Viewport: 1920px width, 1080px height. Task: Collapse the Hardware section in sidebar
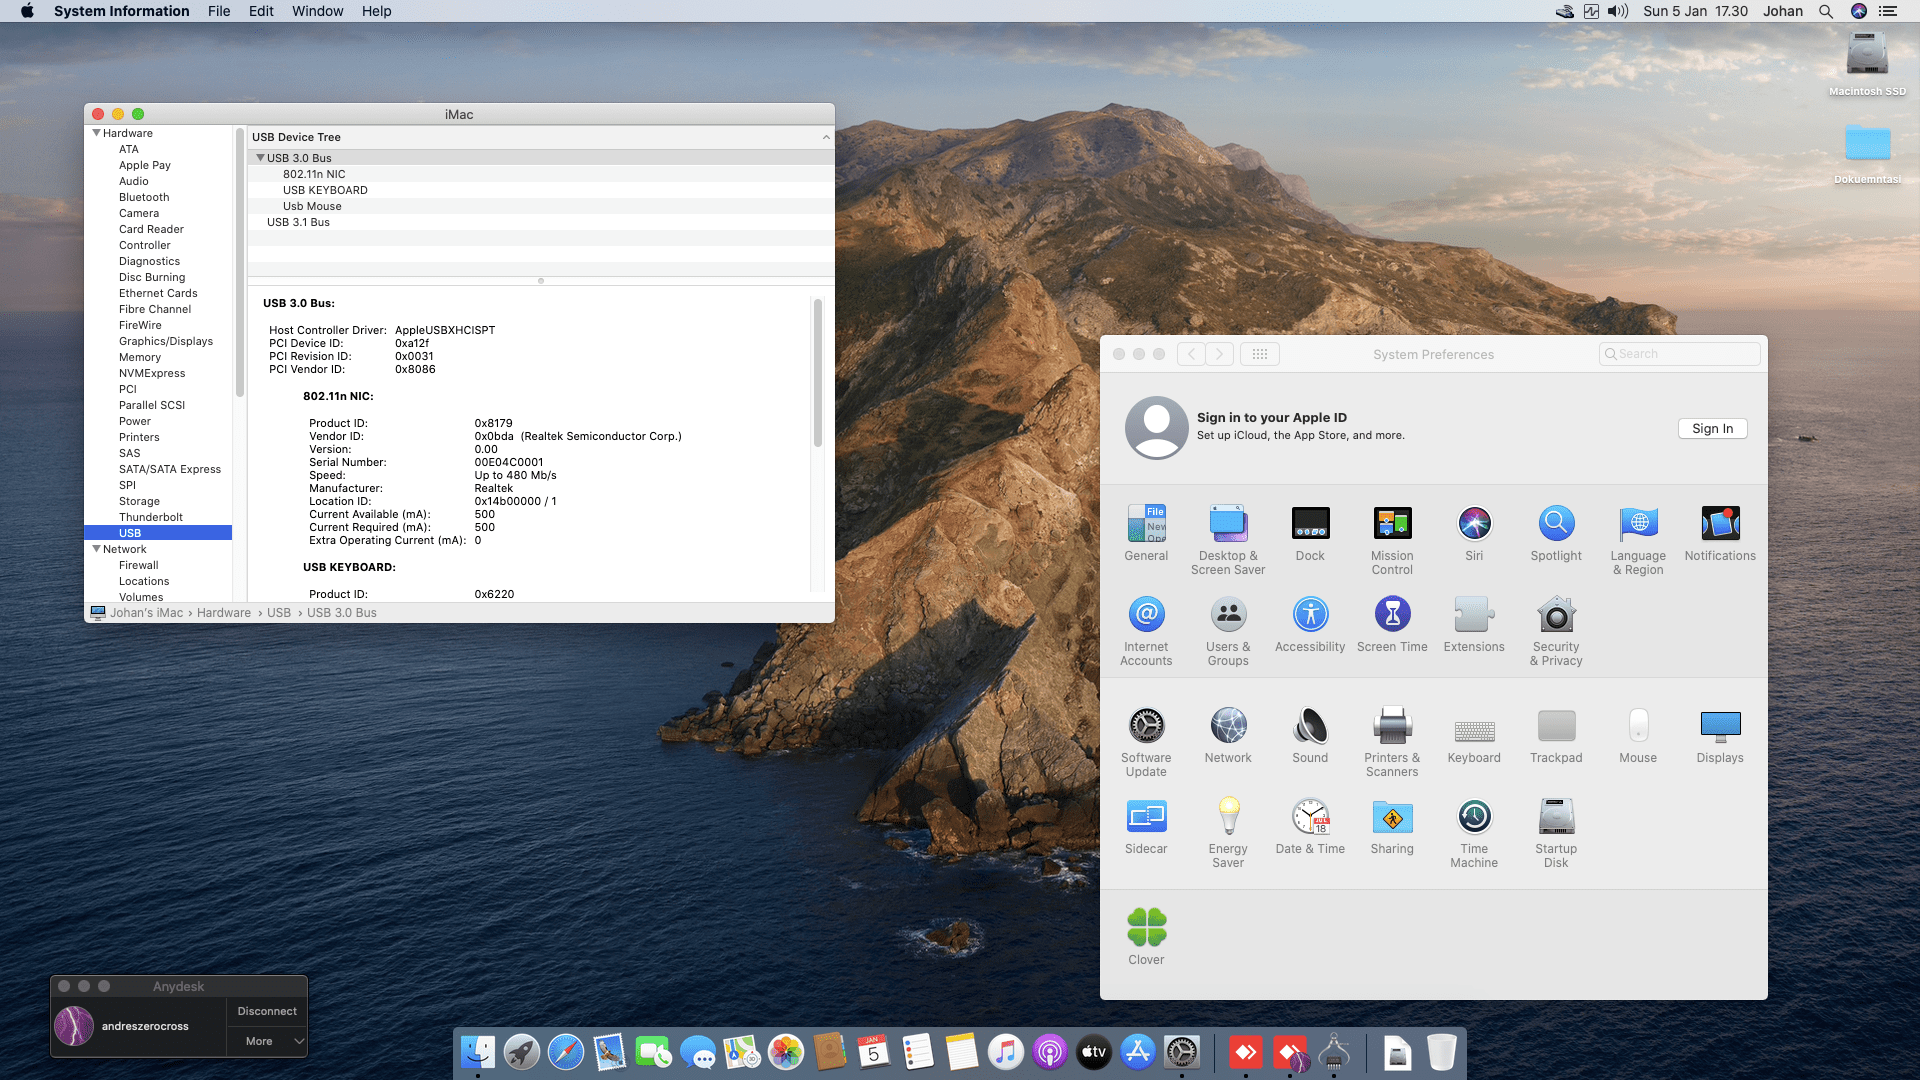point(96,133)
